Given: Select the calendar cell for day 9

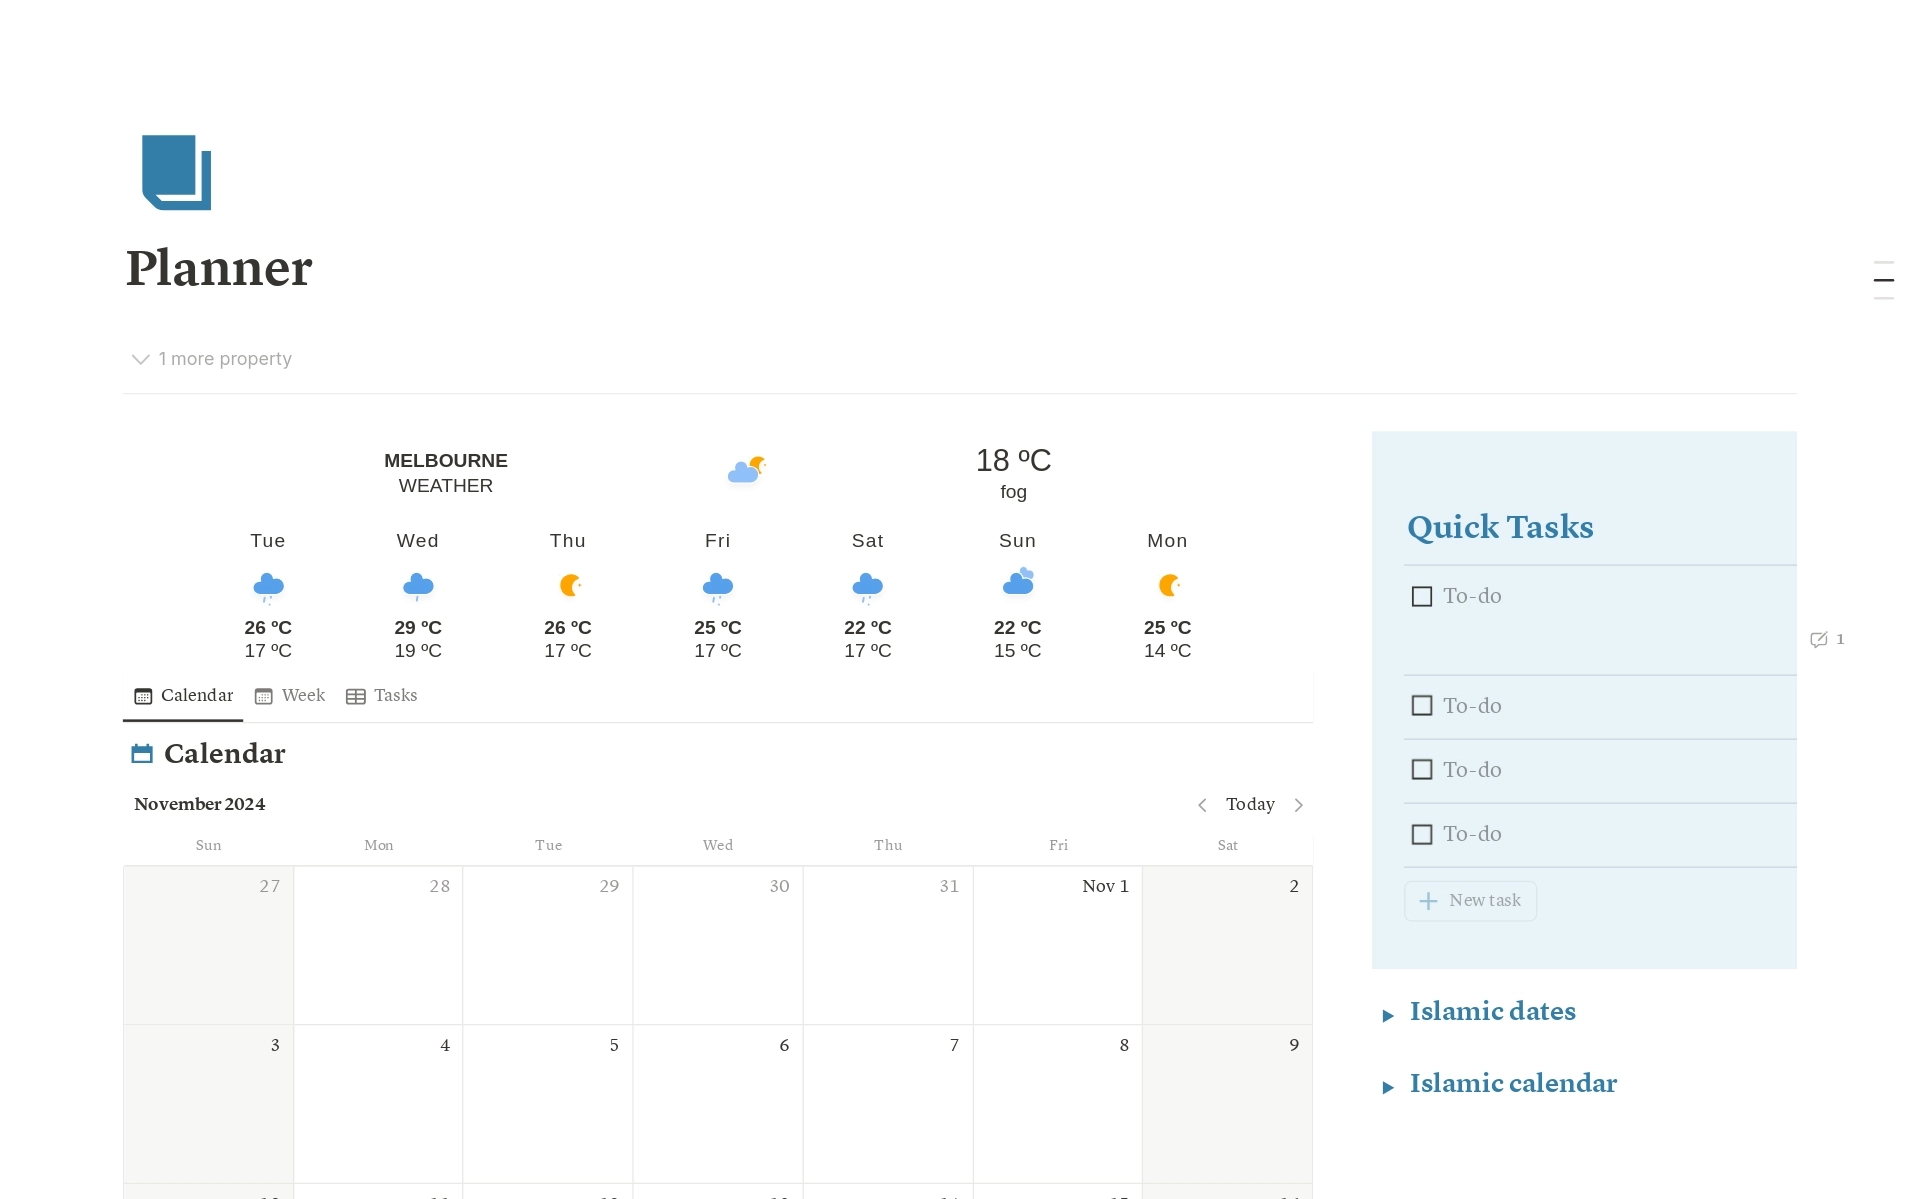Looking at the screenshot, I should [1227, 1104].
